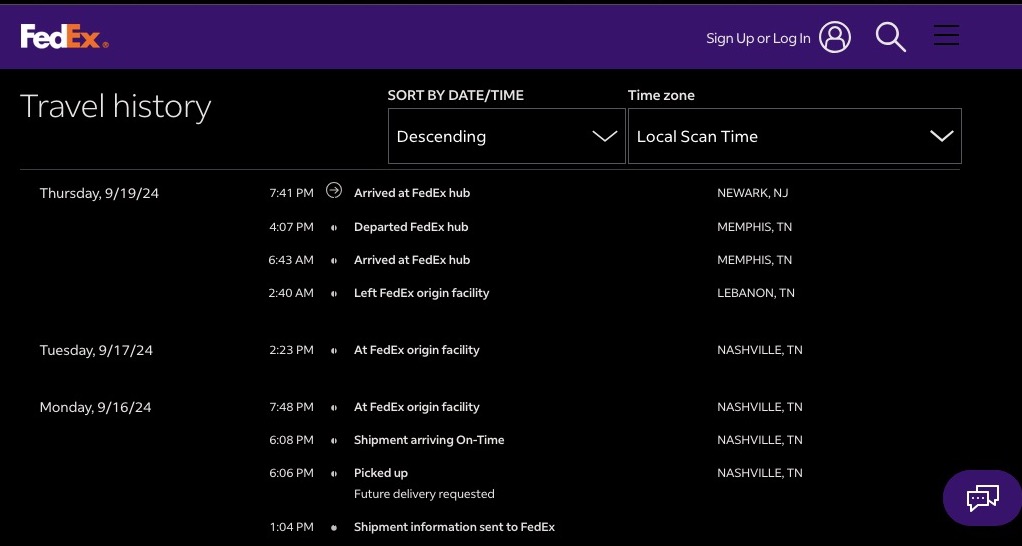Click the Thursday, 9/19/24 date heading
Image resolution: width=1022 pixels, height=546 pixels.
pos(99,193)
